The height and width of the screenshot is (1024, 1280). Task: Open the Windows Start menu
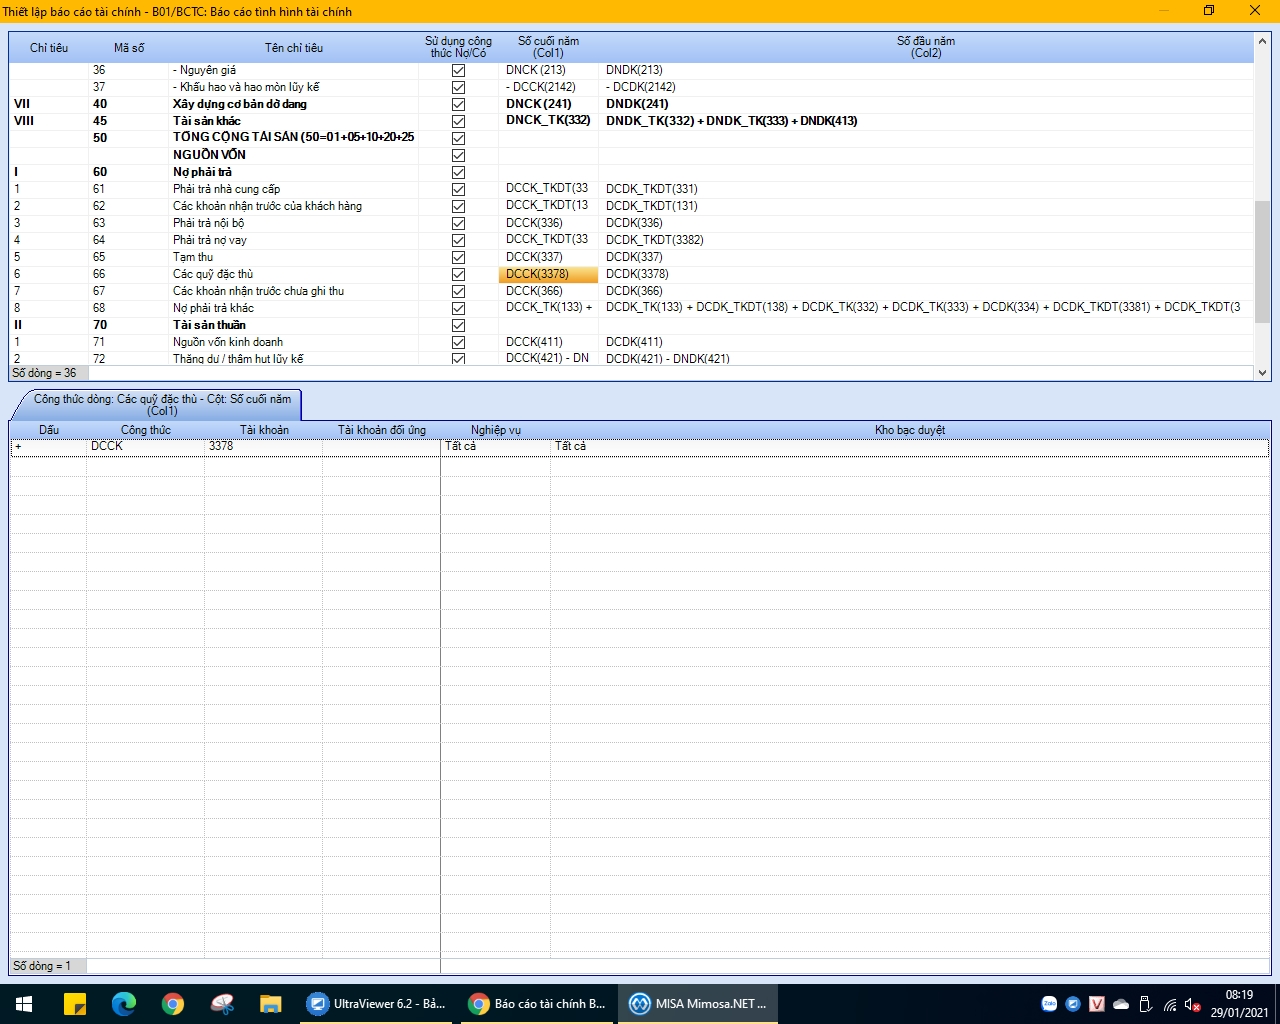[x=24, y=1004]
